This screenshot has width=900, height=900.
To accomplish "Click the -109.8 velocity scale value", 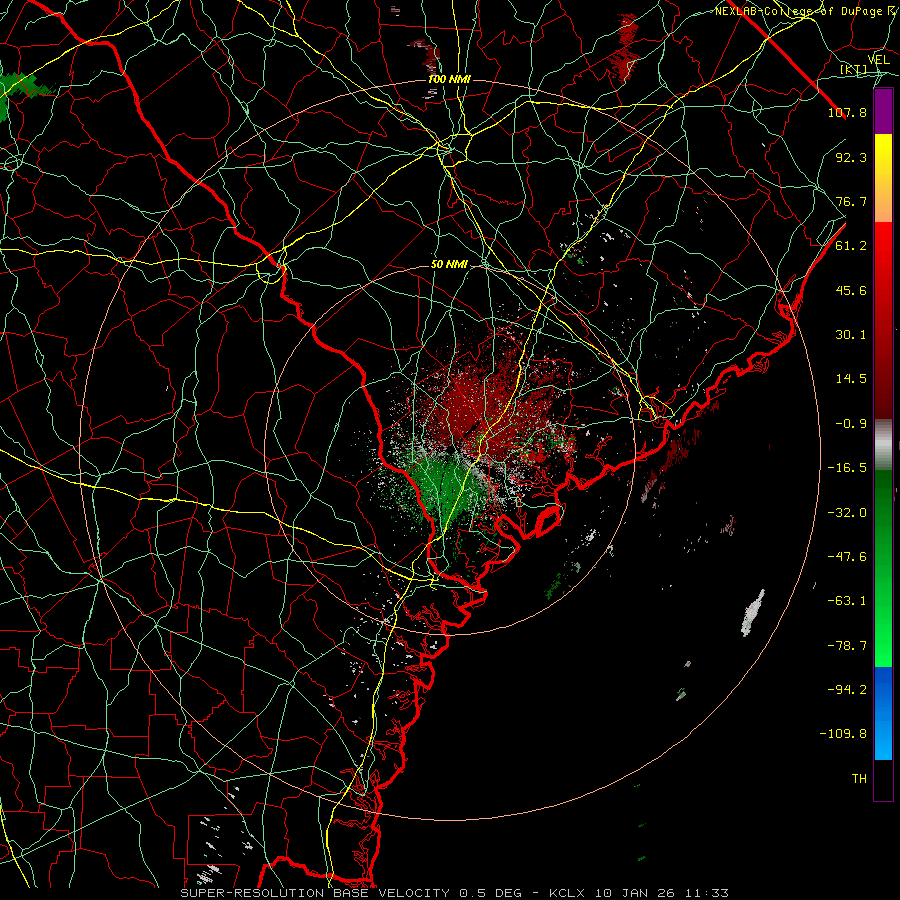I will tap(843, 734).
